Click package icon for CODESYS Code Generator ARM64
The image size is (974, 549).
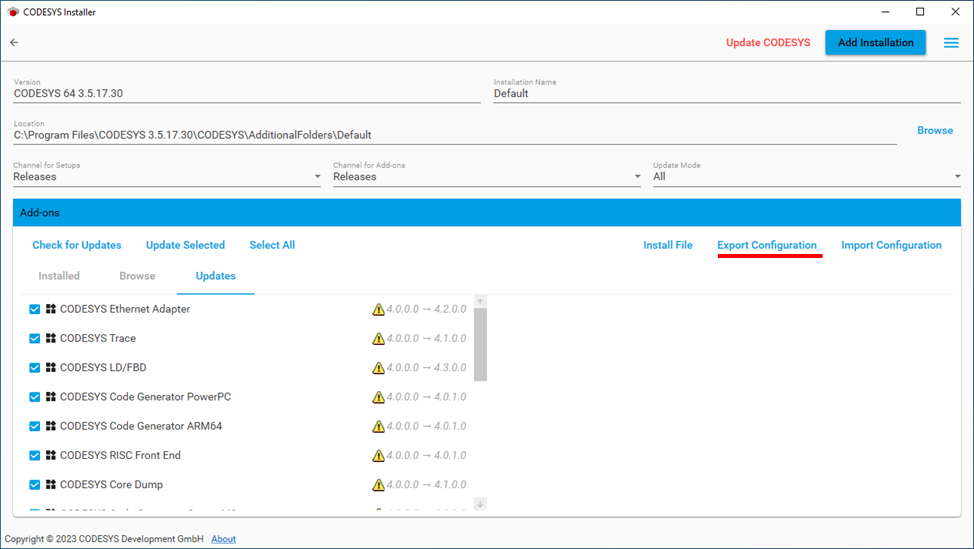[50, 426]
